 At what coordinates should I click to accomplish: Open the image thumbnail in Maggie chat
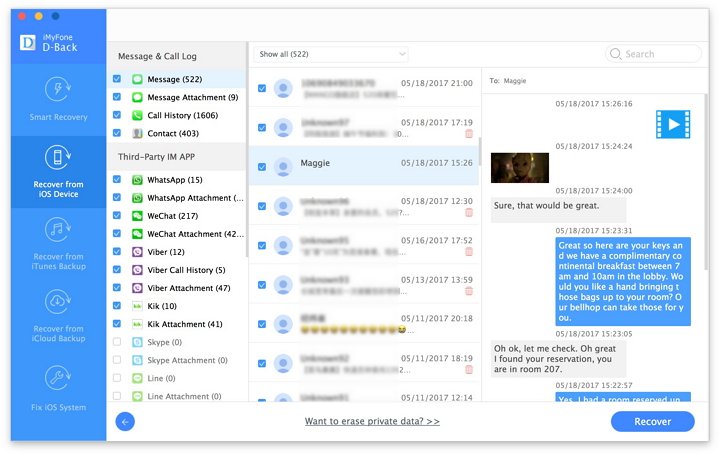click(x=519, y=168)
